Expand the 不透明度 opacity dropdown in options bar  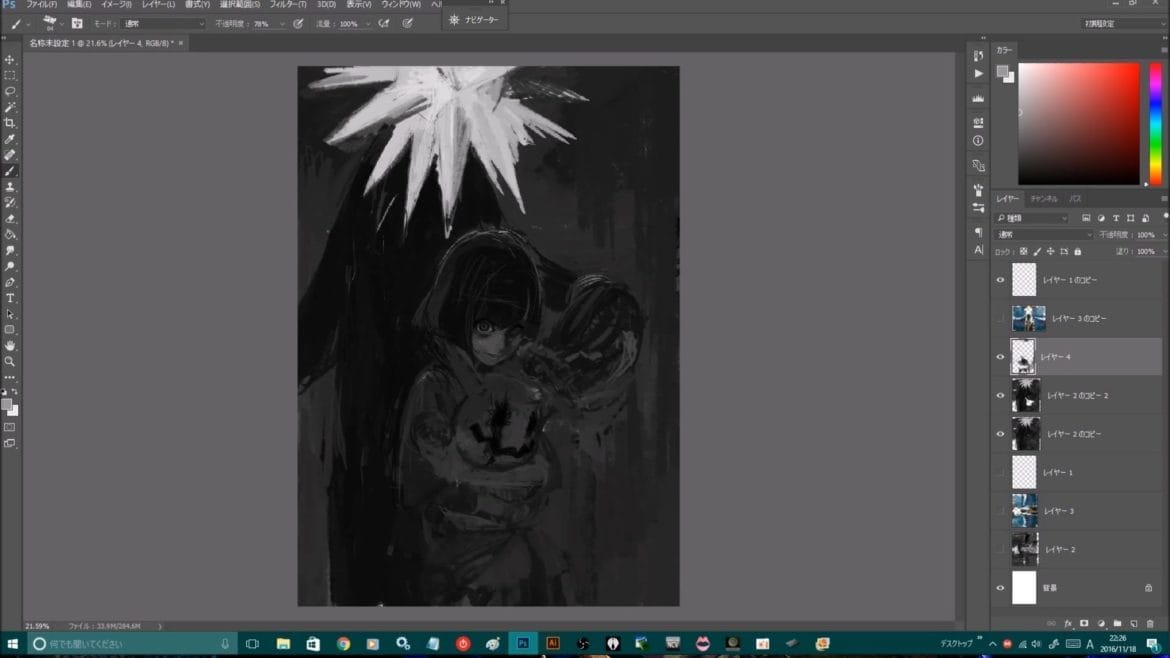(x=280, y=23)
